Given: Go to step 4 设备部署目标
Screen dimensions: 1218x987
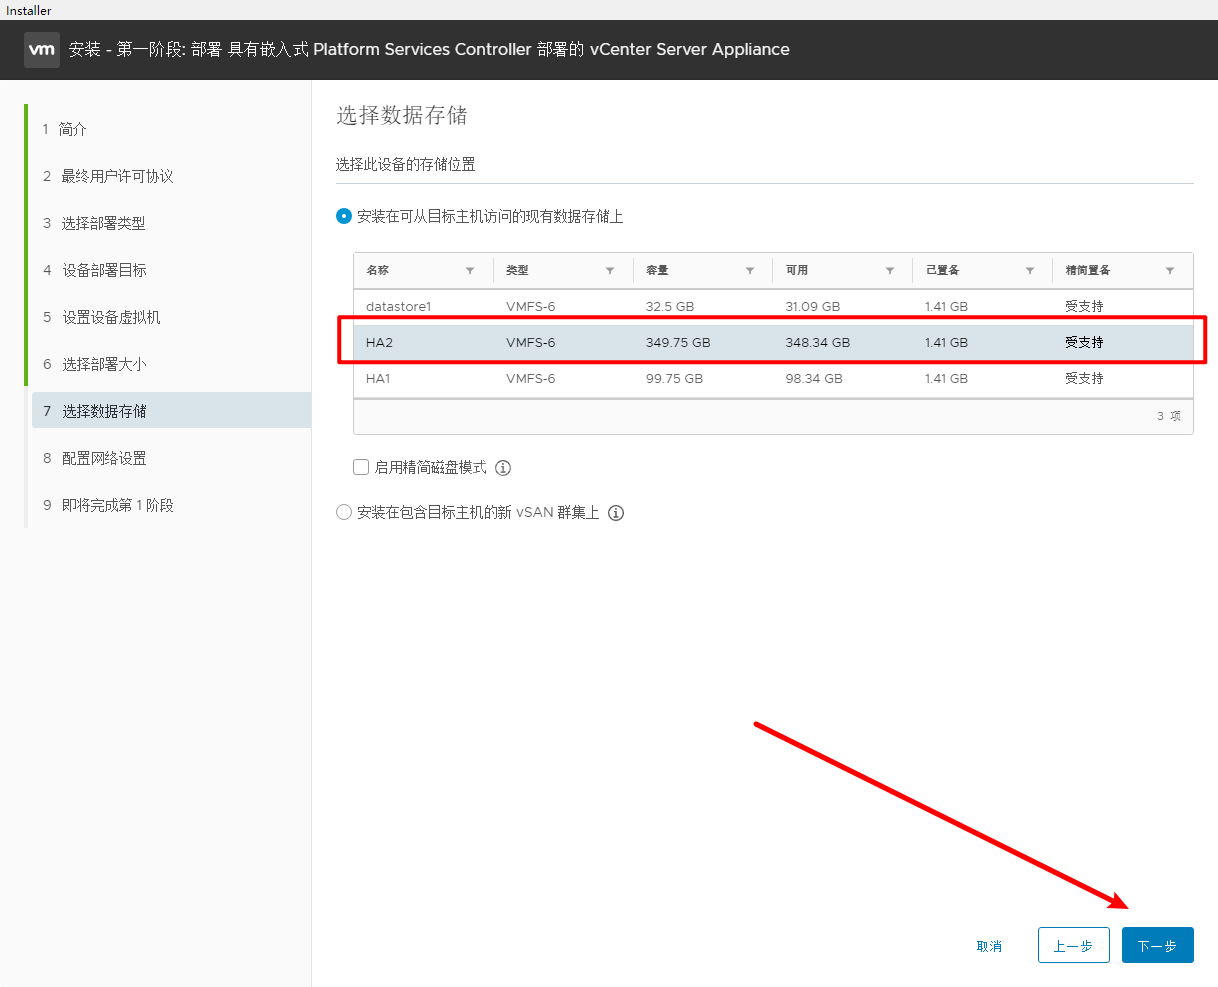Looking at the screenshot, I should point(104,270).
